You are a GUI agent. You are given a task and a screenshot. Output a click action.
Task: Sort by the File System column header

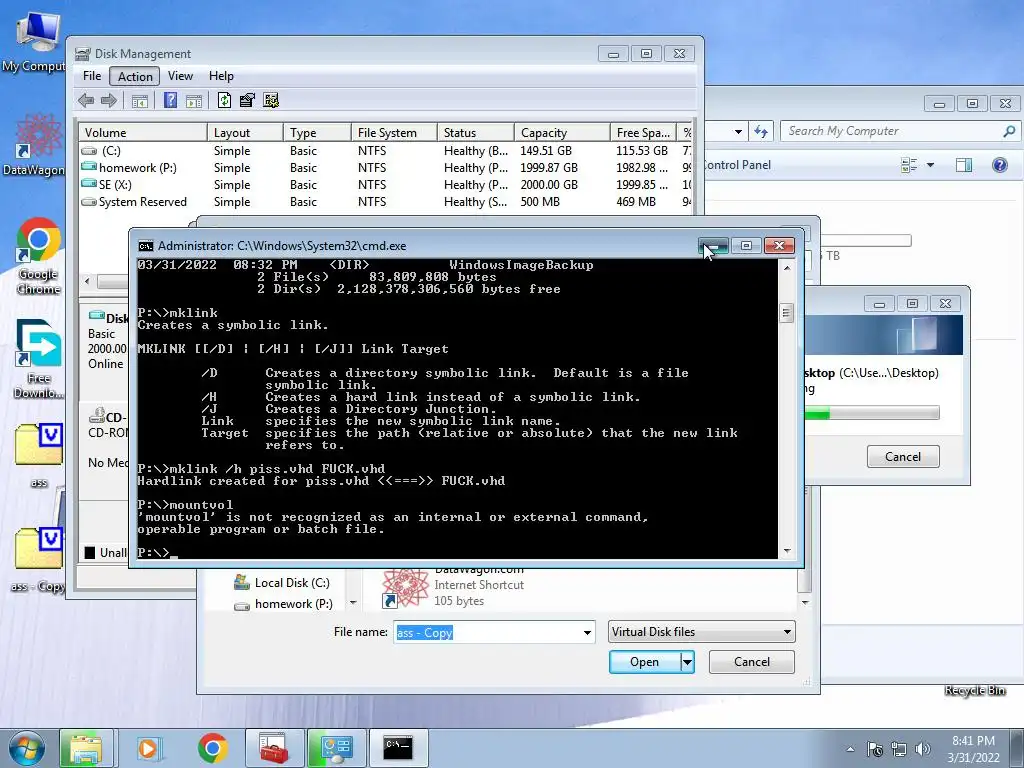point(394,133)
